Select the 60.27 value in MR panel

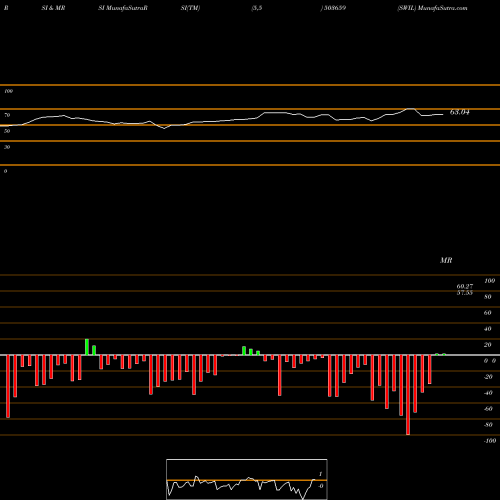click(x=465, y=286)
